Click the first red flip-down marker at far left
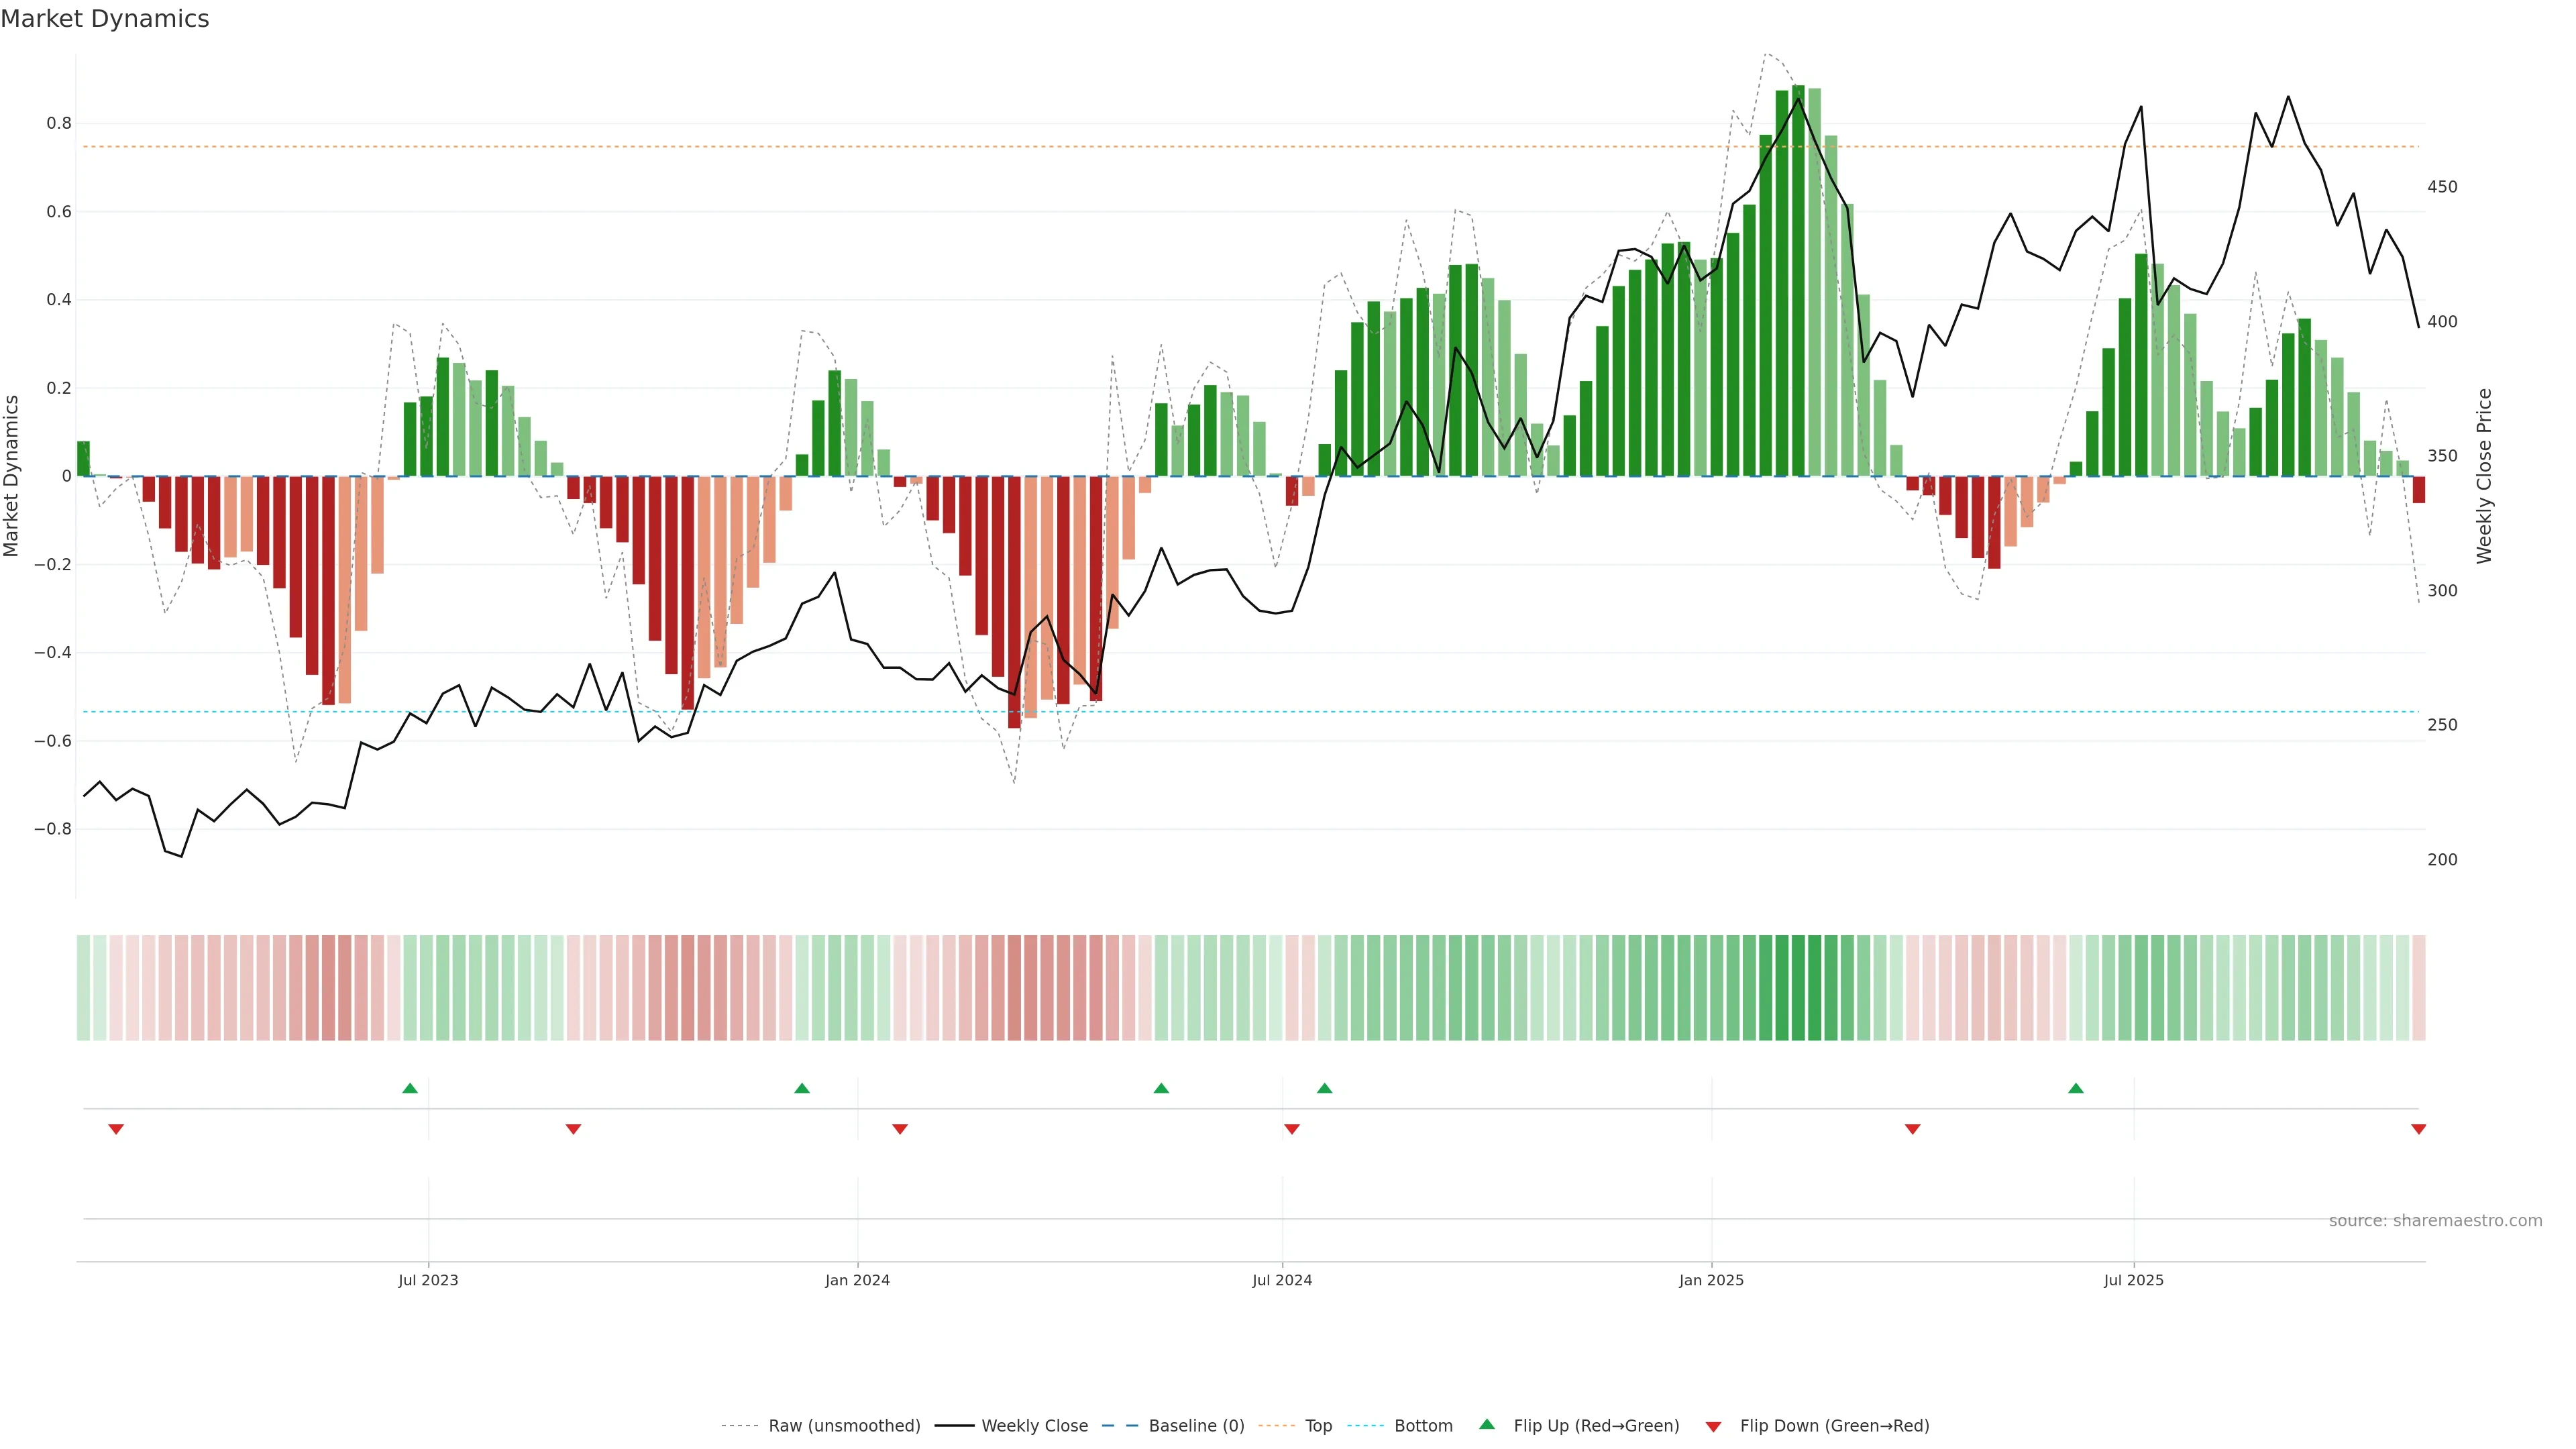The width and height of the screenshot is (2576, 1449). click(x=116, y=1129)
